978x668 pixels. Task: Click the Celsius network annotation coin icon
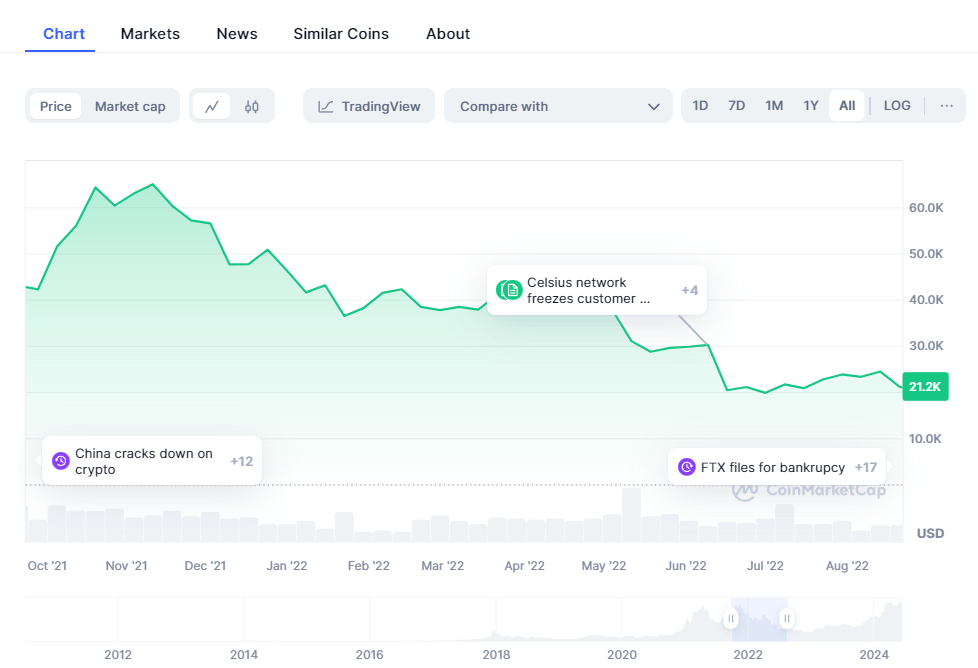[x=508, y=290]
